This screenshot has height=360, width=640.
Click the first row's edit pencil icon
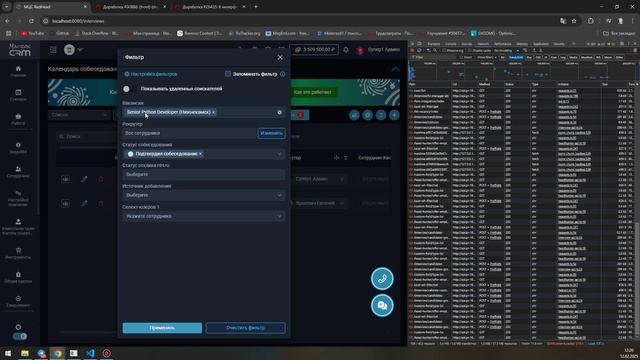click(84, 179)
